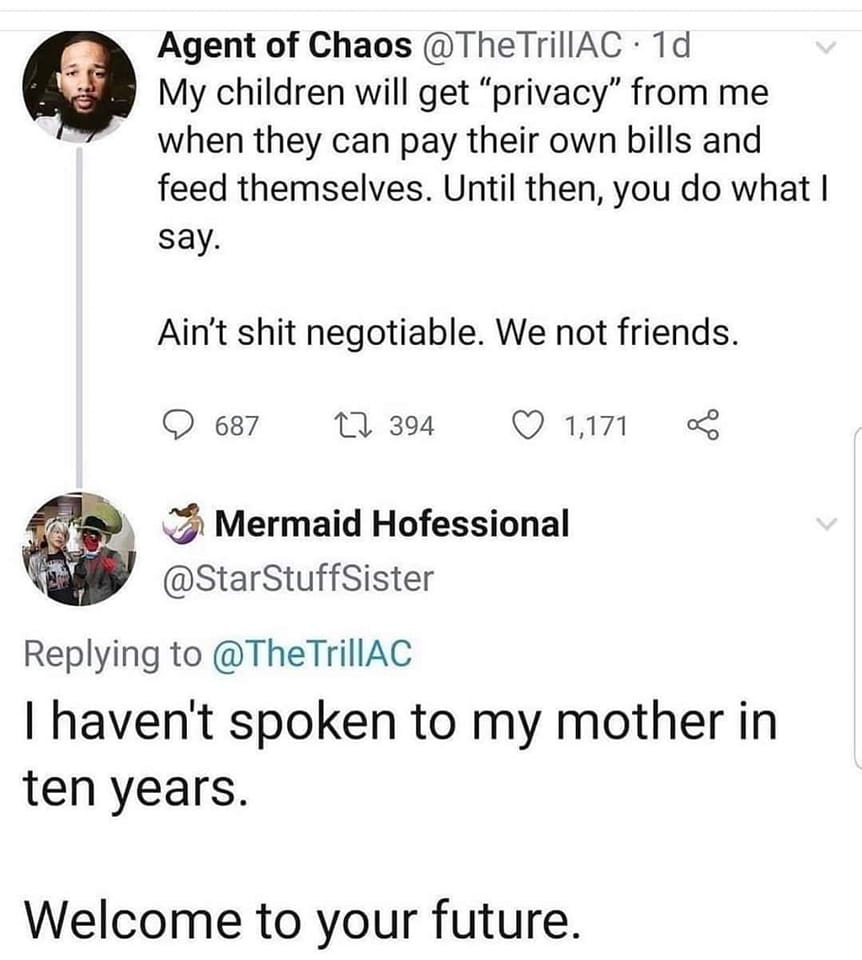Click the Mermaid Hofessional display name
Screen dimensions: 862x960
392,523
